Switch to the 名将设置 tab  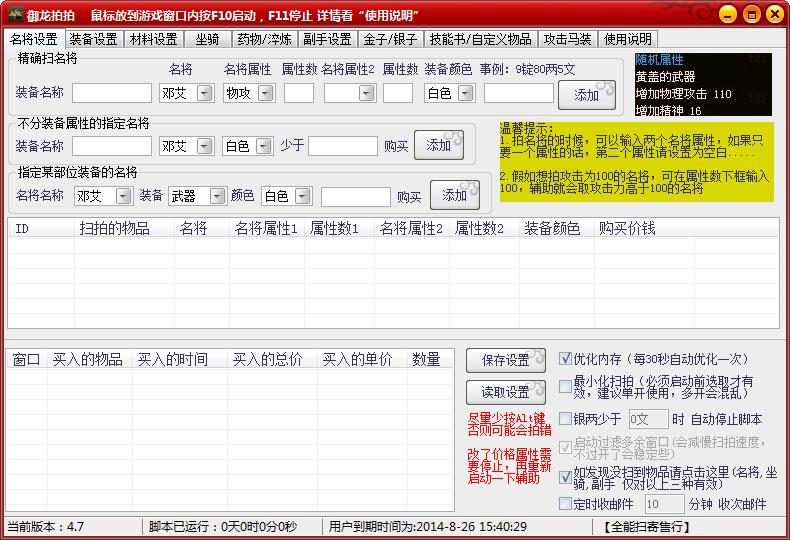34,39
